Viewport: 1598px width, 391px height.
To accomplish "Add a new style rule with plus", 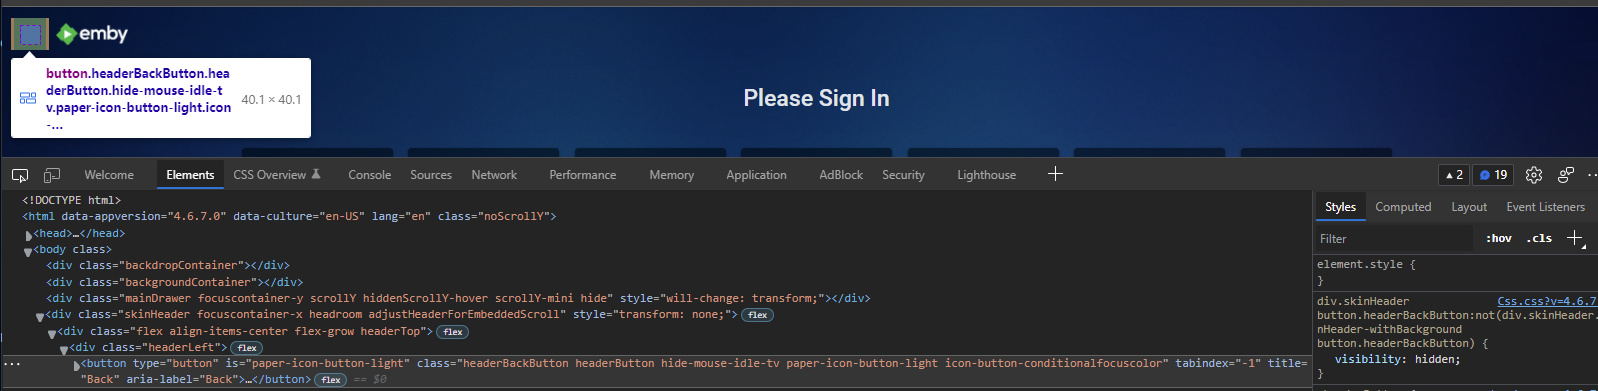I will pos(1575,238).
